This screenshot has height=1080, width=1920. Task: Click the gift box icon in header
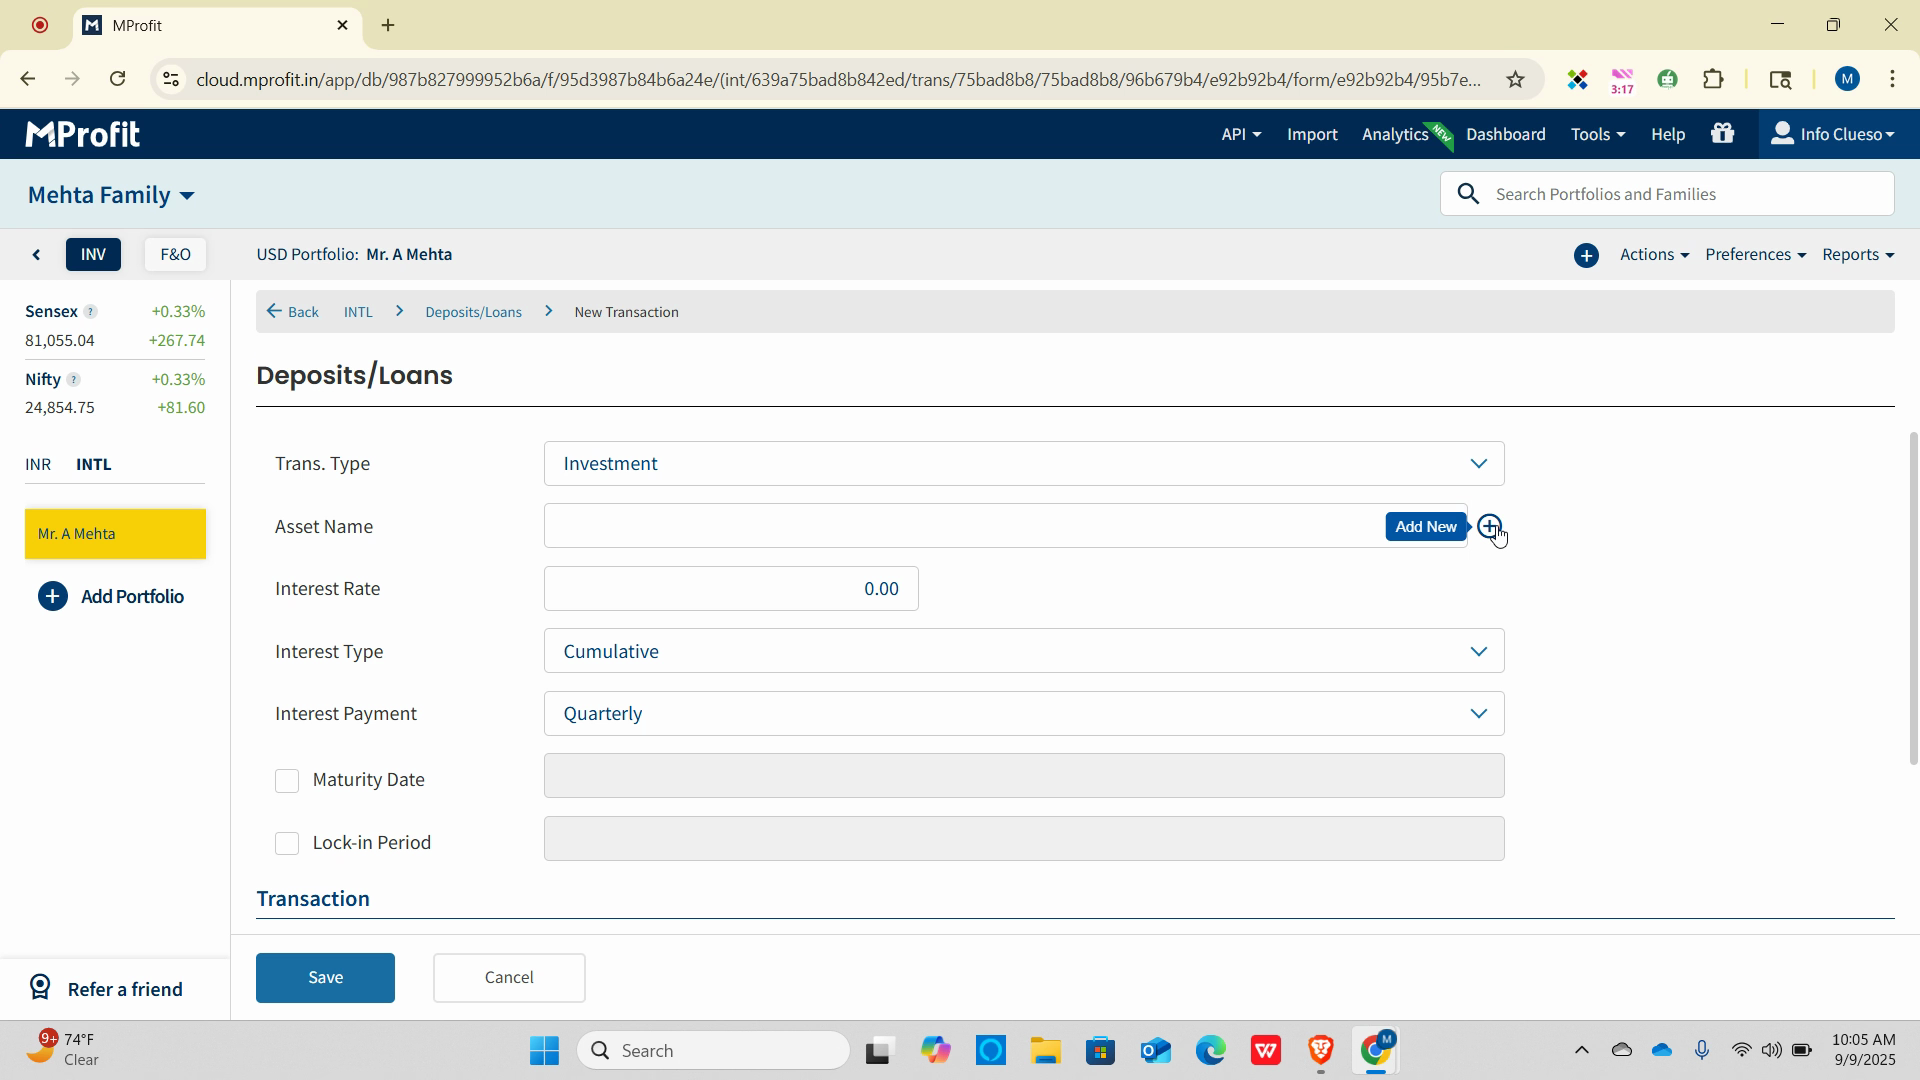(1722, 133)
